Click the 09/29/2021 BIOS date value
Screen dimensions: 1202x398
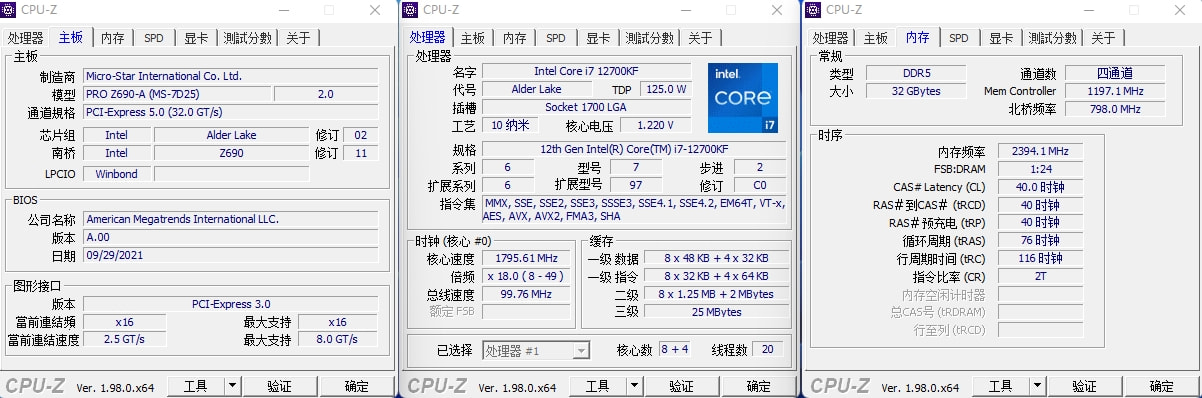click(x=230, y=255)
